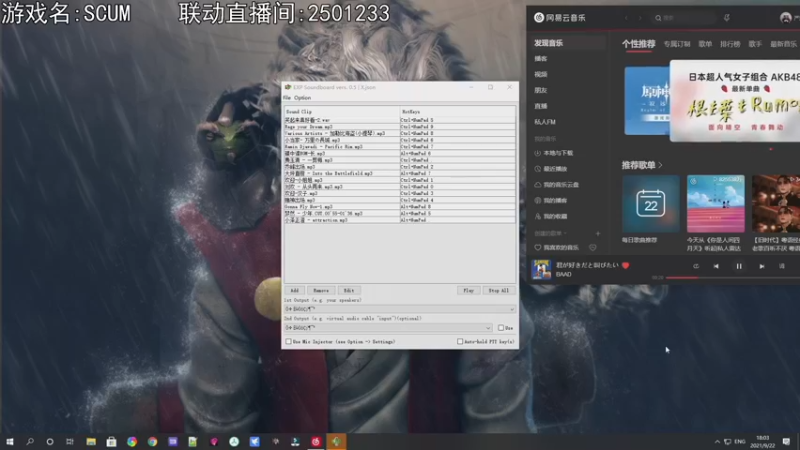The image size is (800, 450).
Task: Click the Add button in Soundboard
Action: click(294, 290)
